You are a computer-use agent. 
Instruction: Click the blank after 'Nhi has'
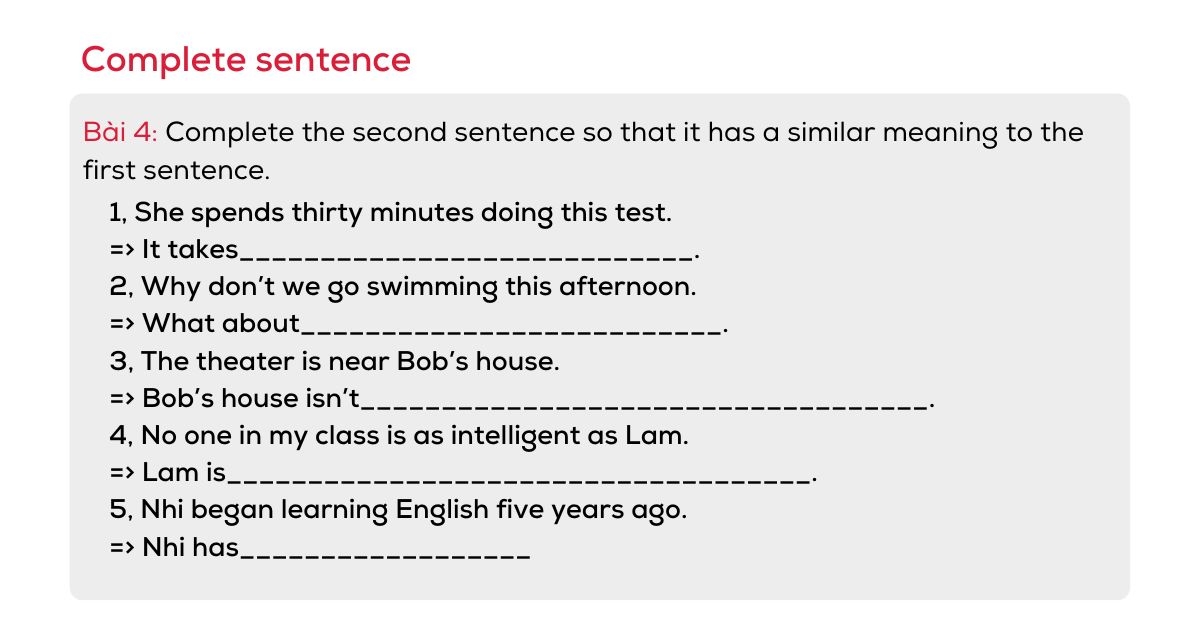pyautogui.click(x=385, y=548)
